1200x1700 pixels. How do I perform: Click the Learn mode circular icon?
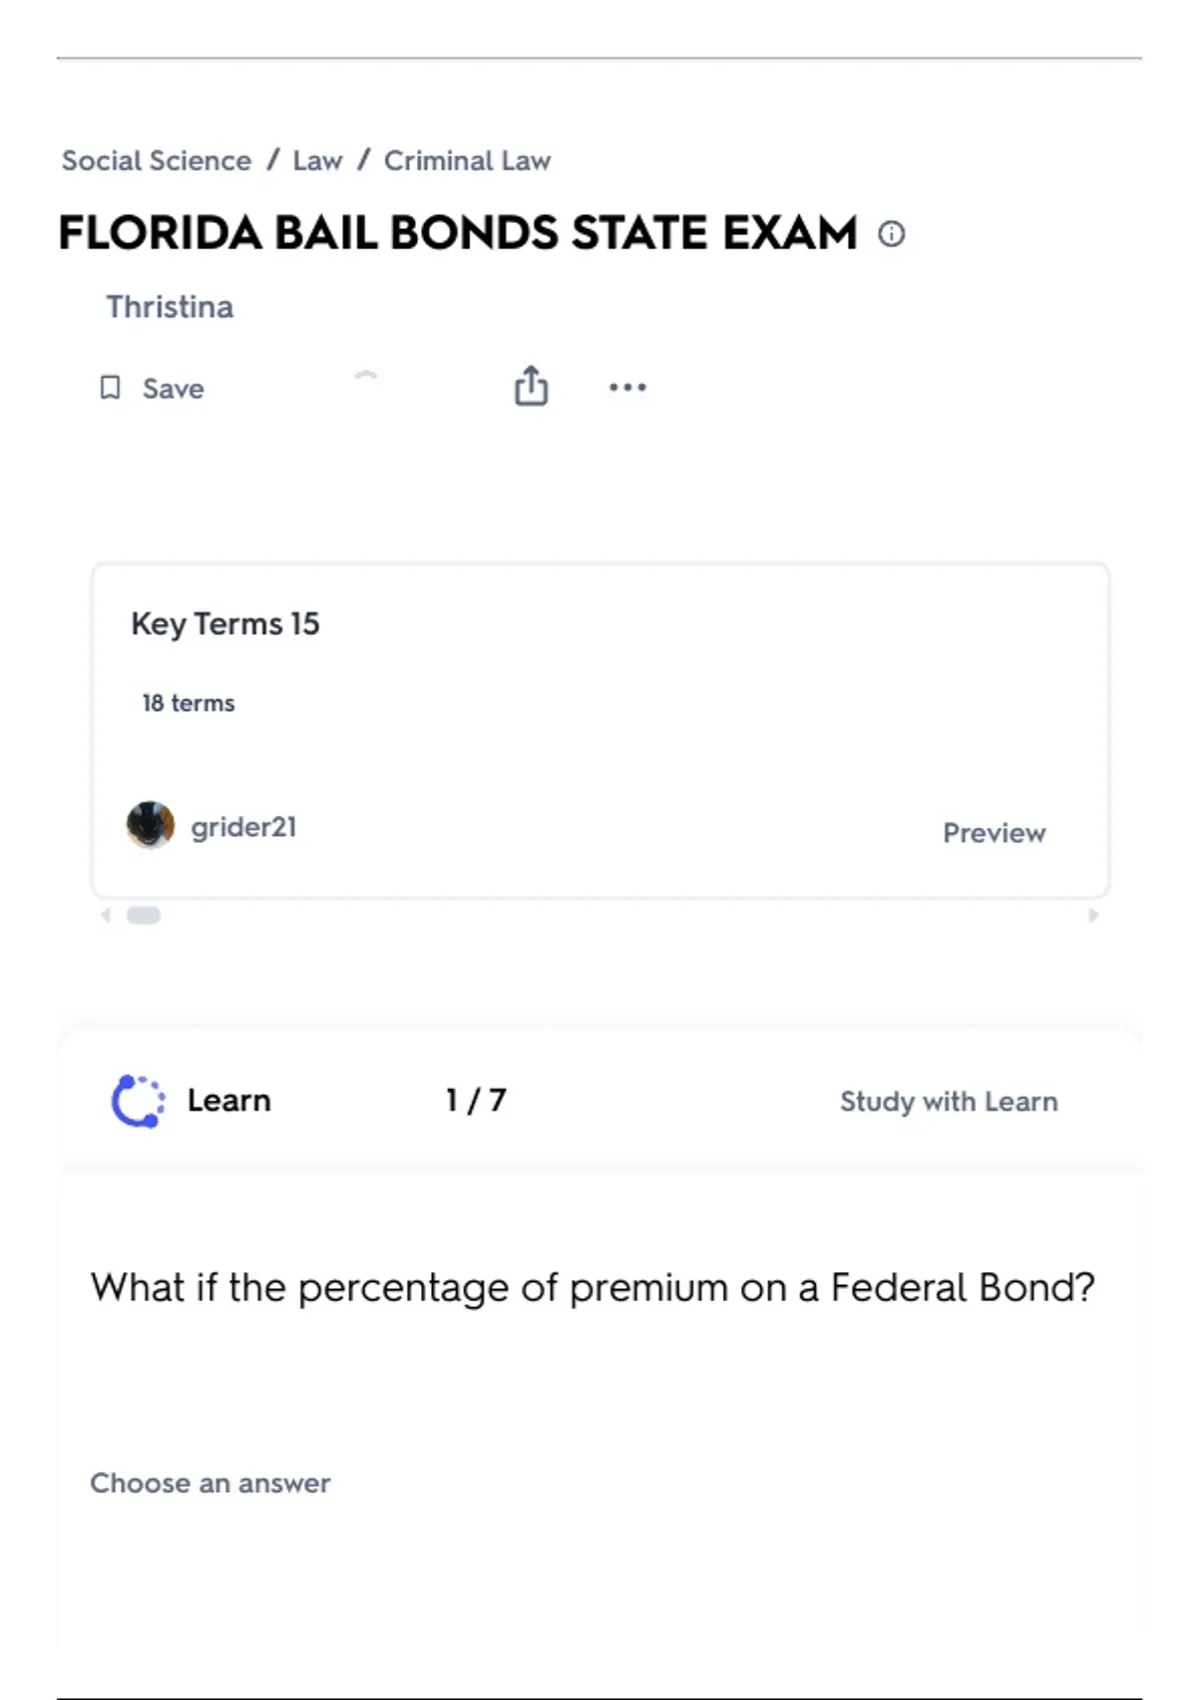coord(138,1101)
